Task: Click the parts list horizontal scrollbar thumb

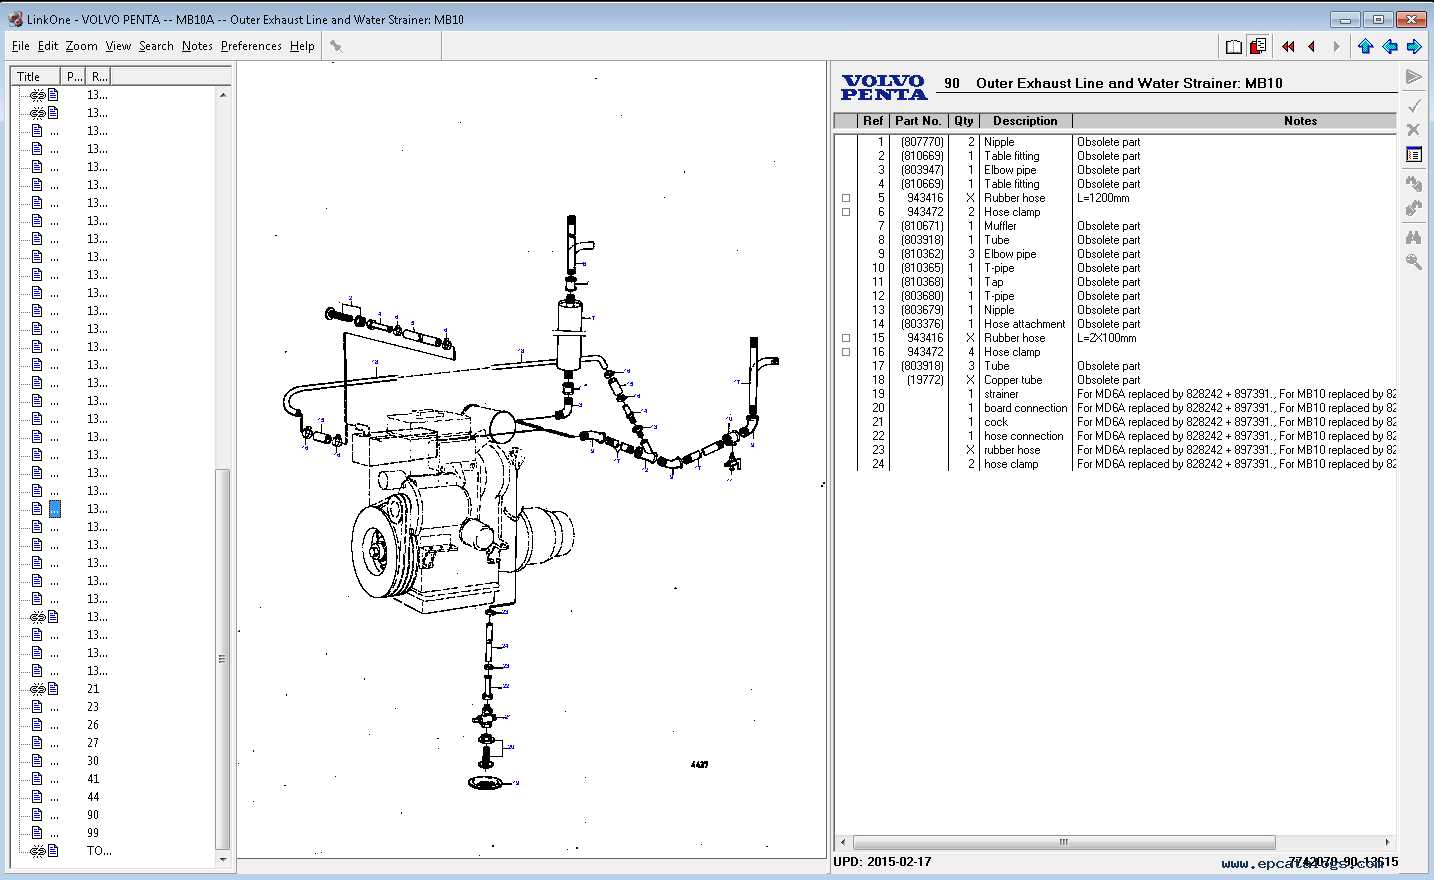Action: 1064,842
